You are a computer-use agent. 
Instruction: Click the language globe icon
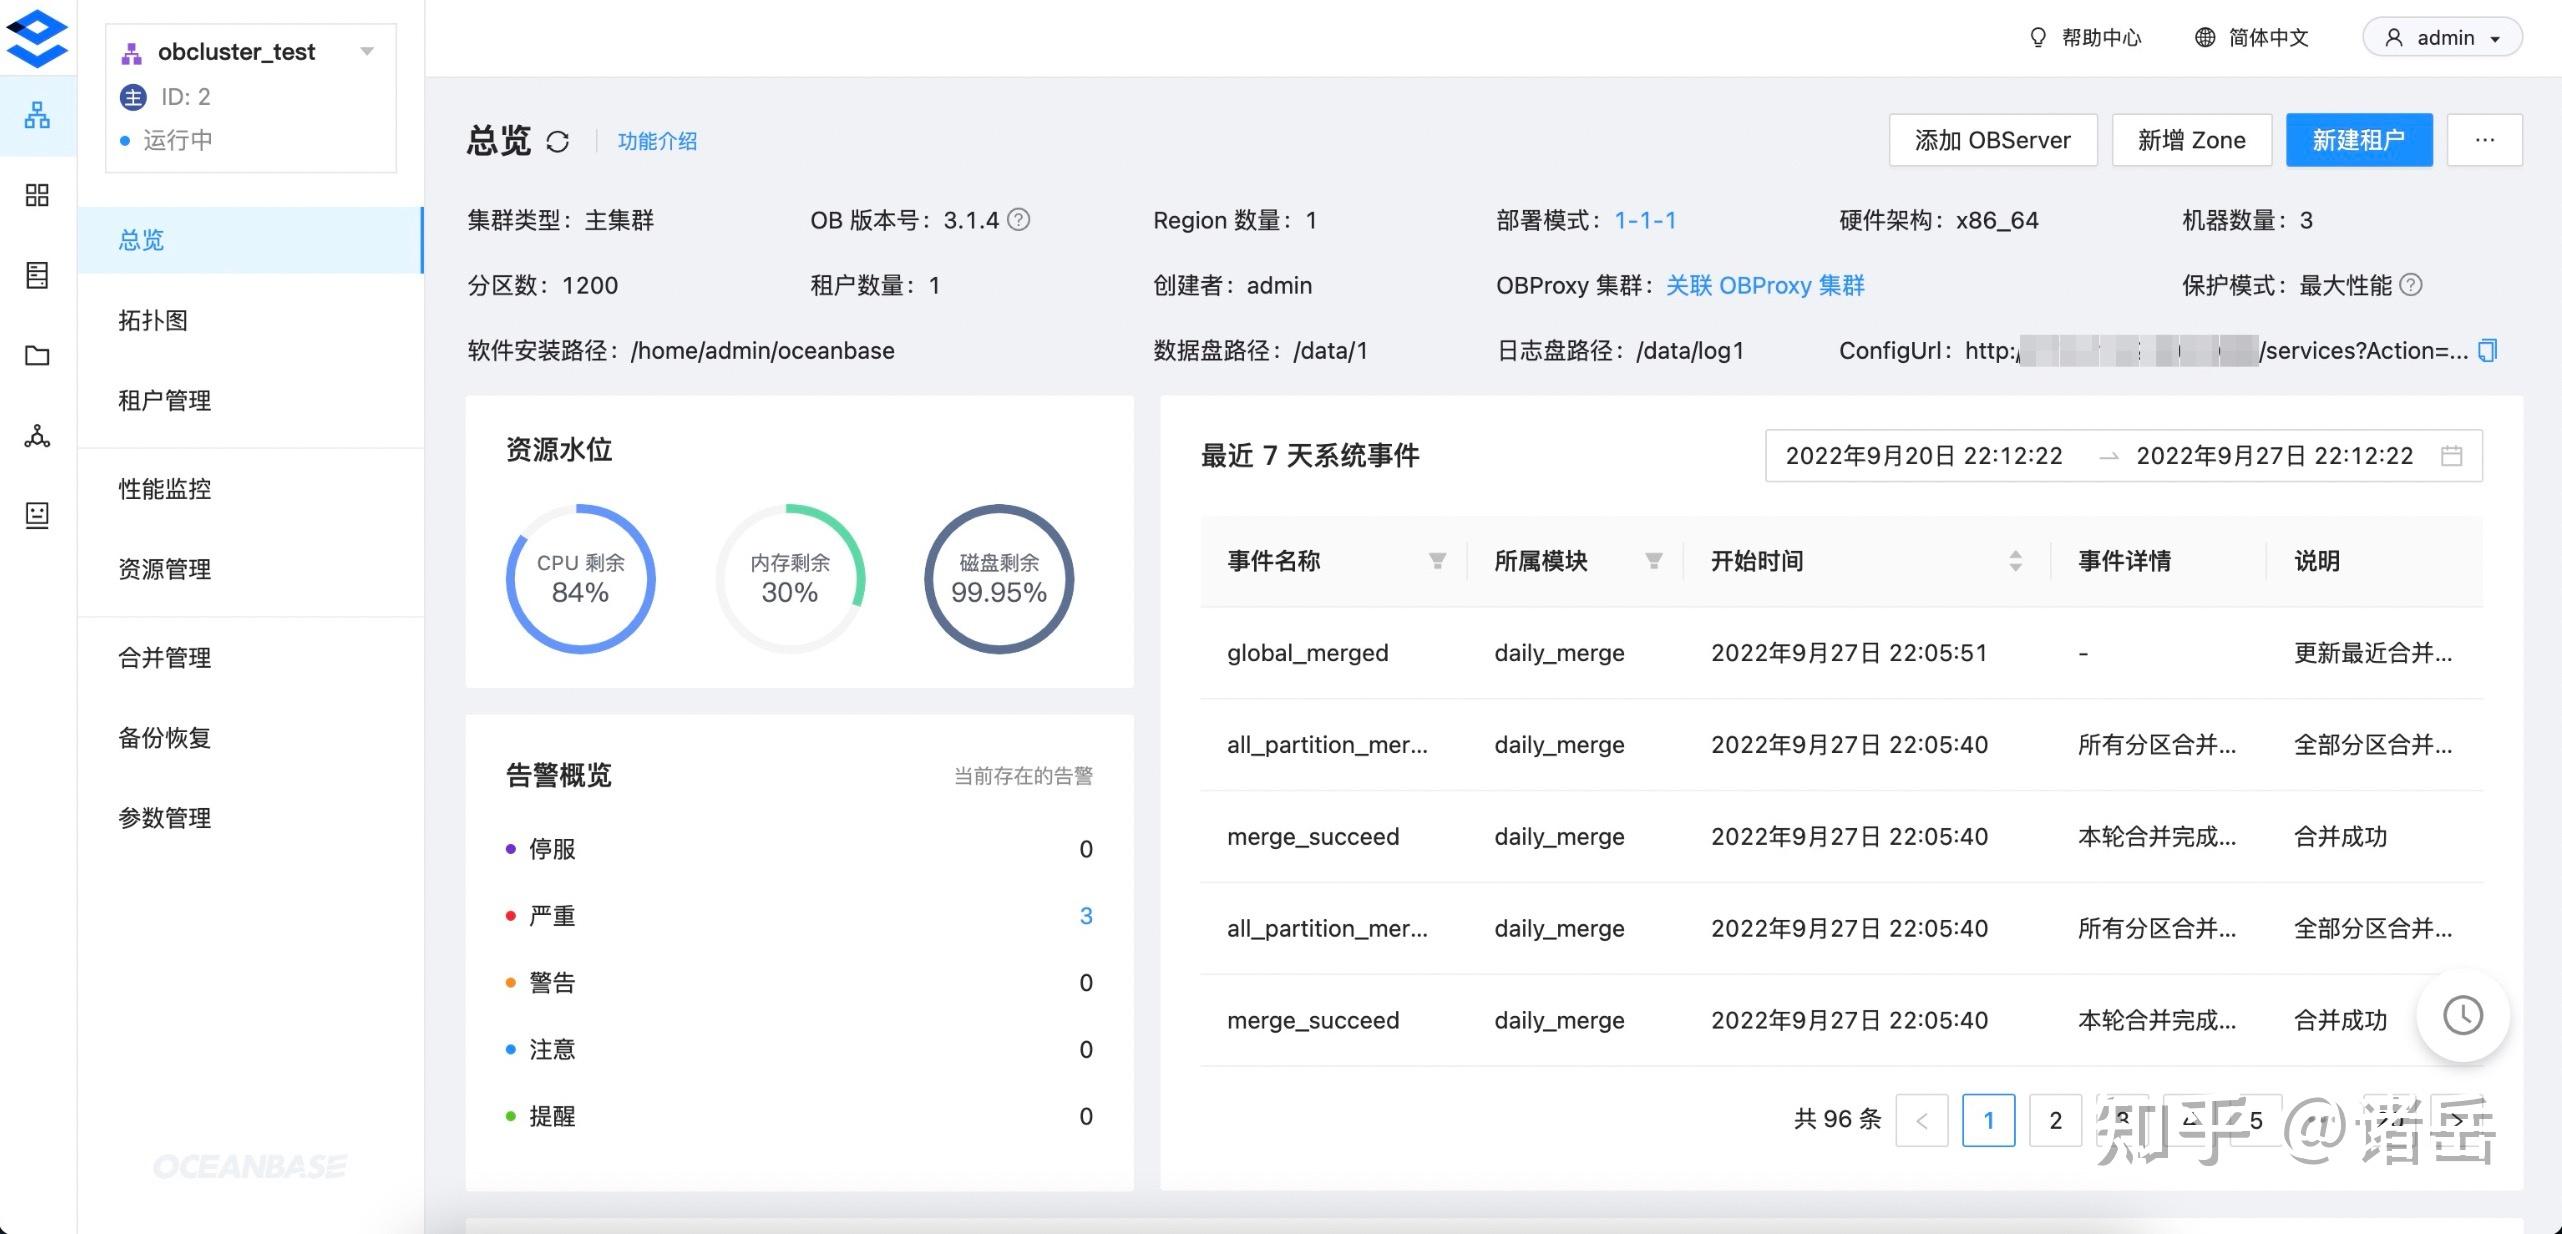(2203, 37)
